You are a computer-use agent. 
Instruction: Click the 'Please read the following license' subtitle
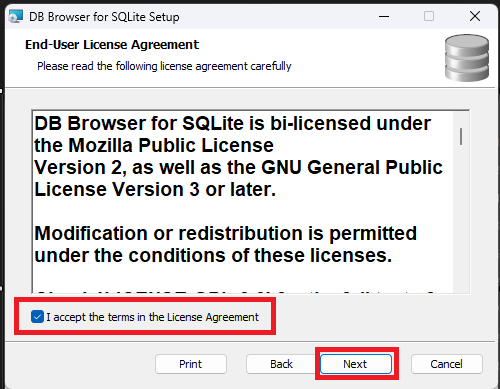pyautogui.click(x=164, y=66)
